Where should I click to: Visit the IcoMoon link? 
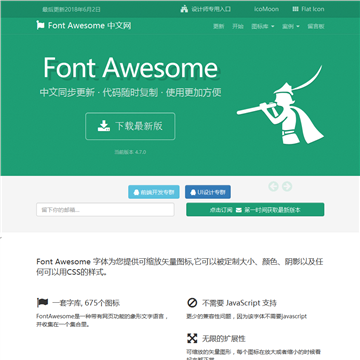266,9
